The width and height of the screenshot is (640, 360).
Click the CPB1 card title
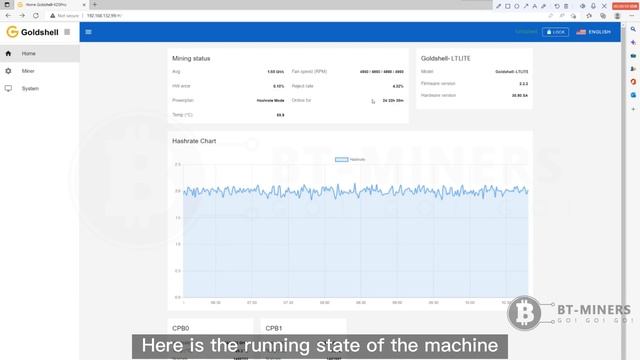pos(273,328)
